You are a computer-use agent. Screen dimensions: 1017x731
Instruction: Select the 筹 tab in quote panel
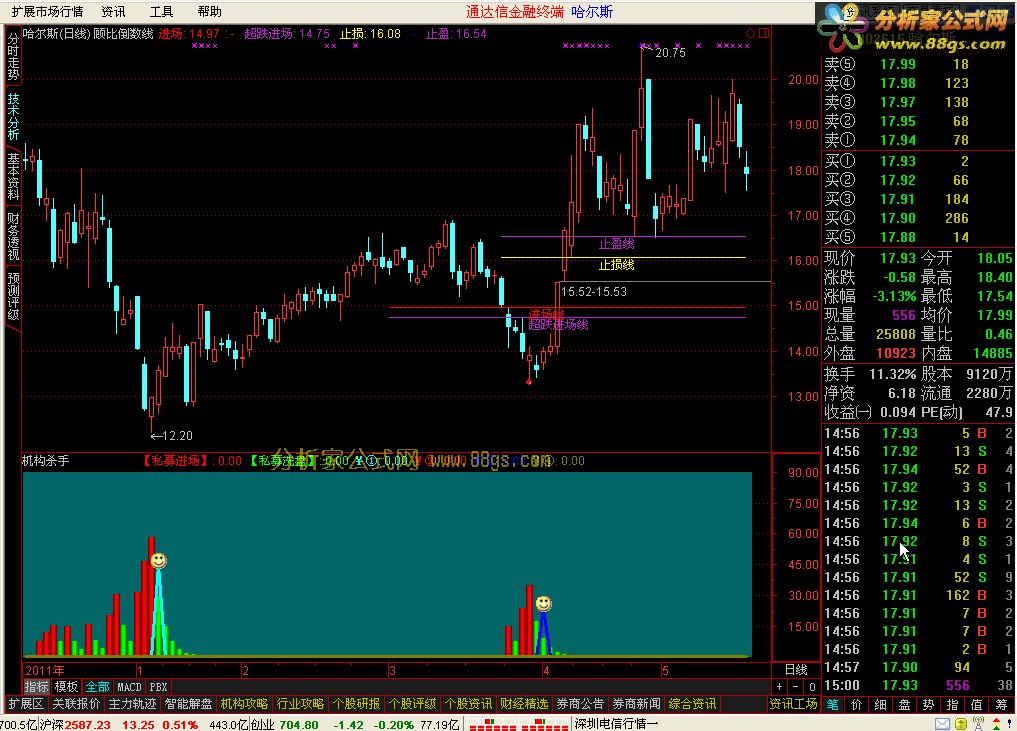point(1001,704)
